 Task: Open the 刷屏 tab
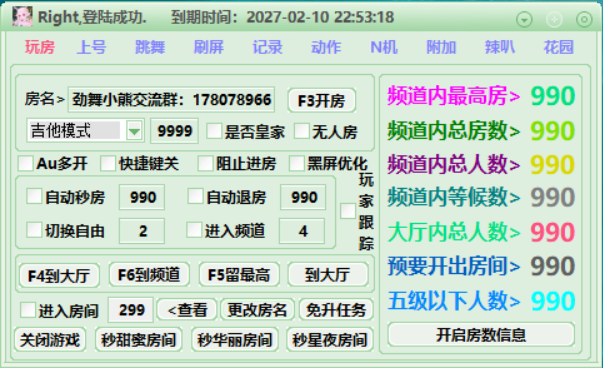click(x=209, y=47)
